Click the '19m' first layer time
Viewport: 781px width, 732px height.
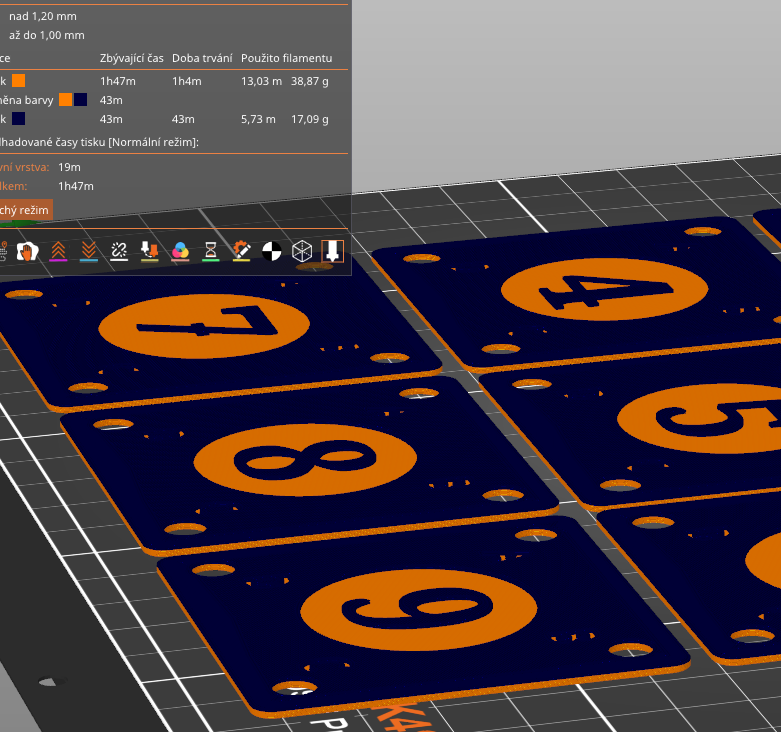[69, 167]
